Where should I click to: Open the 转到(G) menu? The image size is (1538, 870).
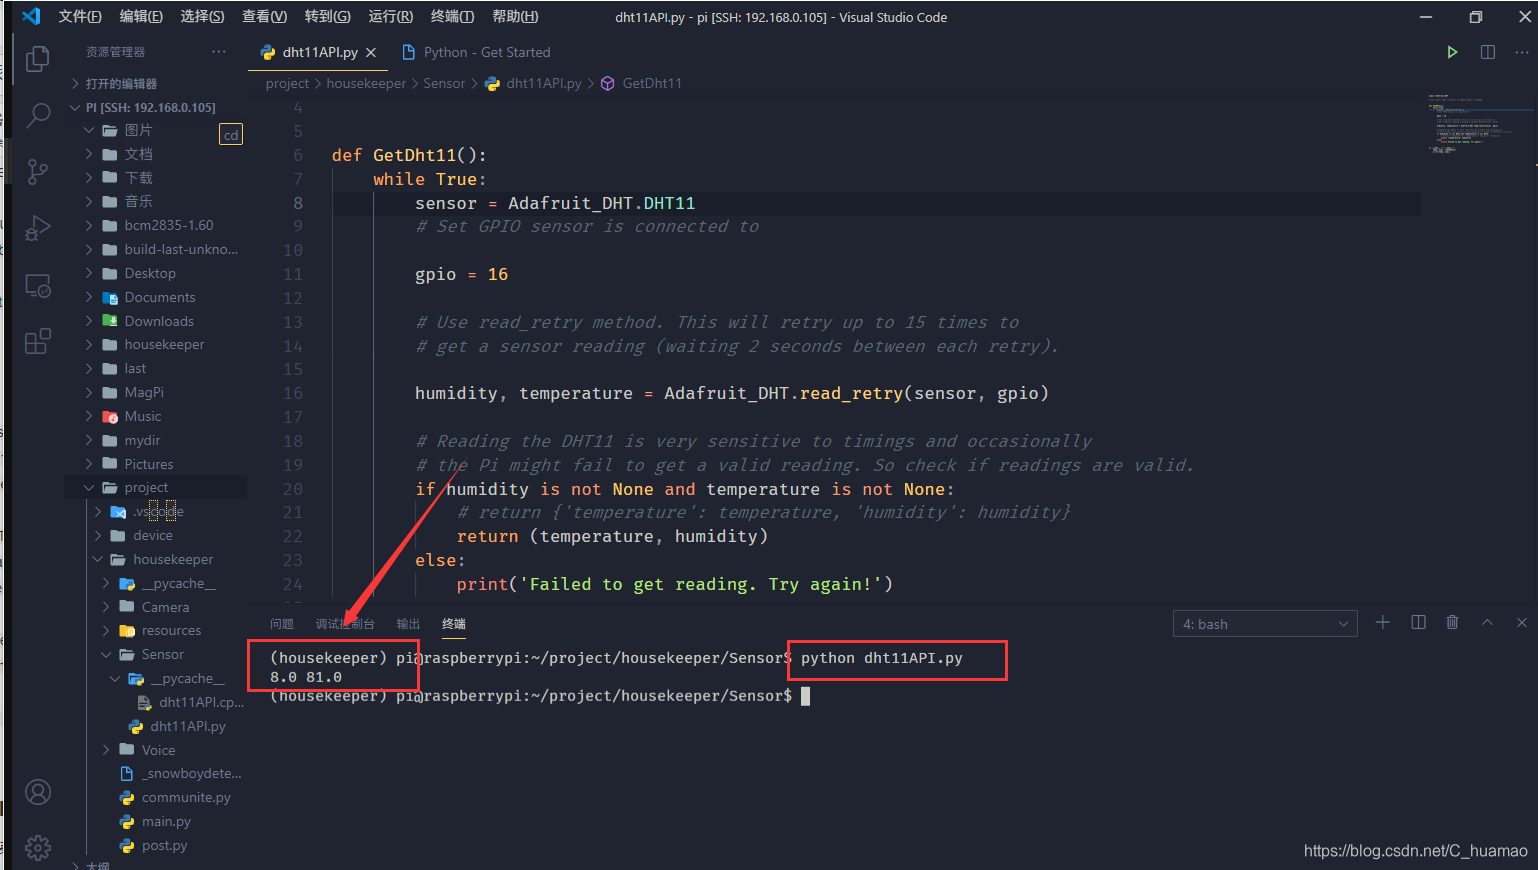[x=327, y=16]
